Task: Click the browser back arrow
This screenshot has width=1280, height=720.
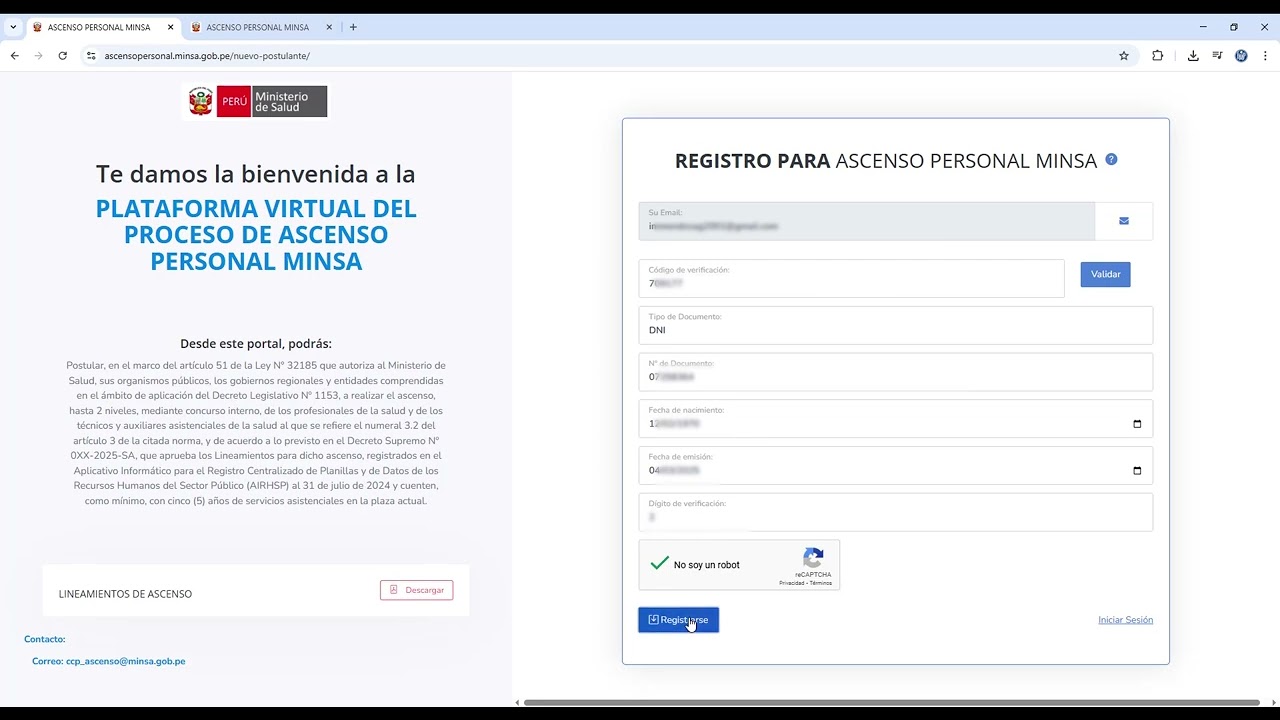Action: [x=14, y=56]
